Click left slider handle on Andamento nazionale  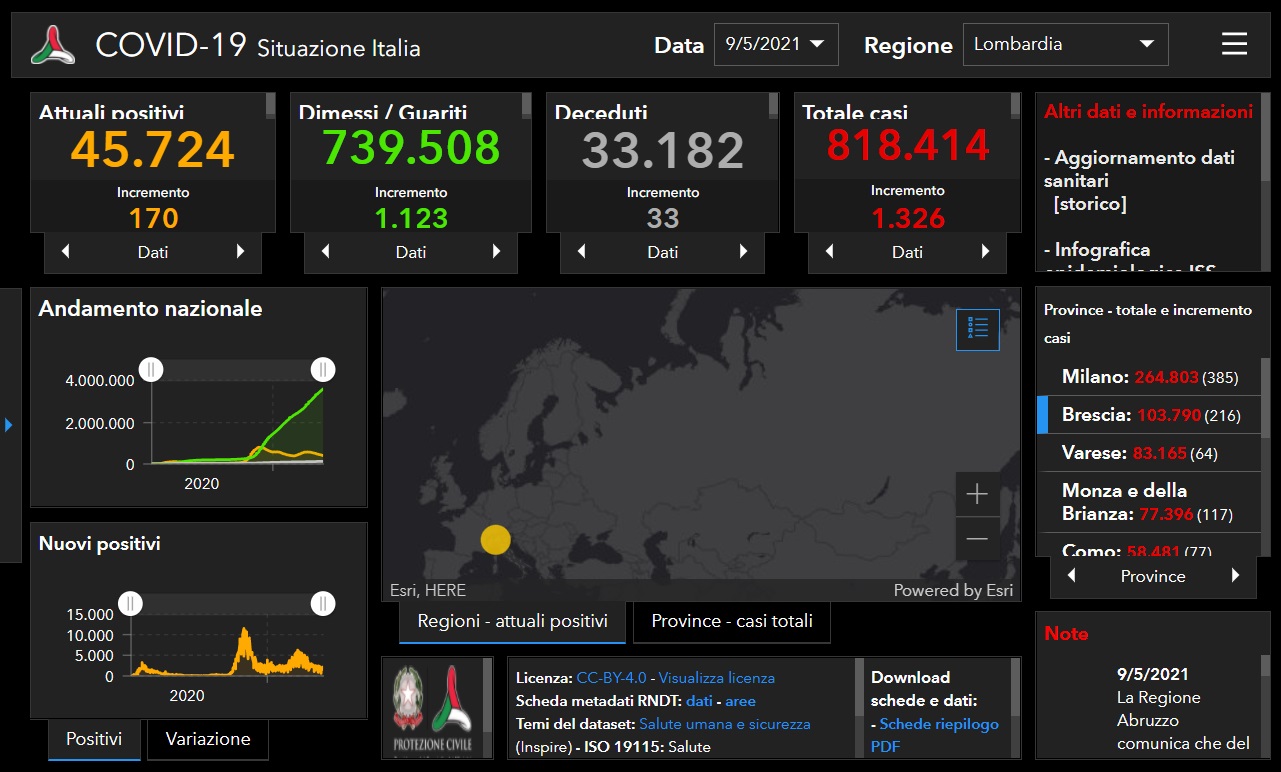[x=150, y=370]
